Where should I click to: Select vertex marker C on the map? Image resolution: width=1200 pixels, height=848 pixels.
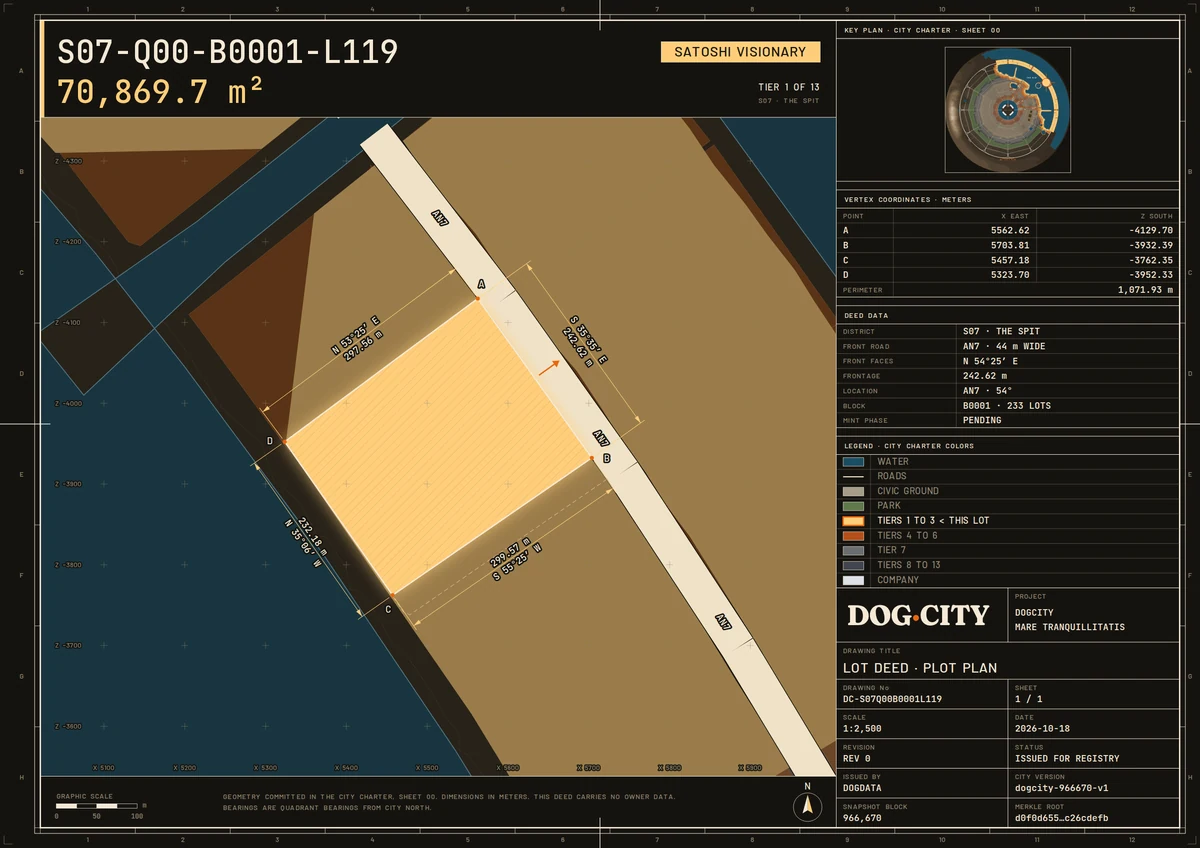tap(392, 595)
